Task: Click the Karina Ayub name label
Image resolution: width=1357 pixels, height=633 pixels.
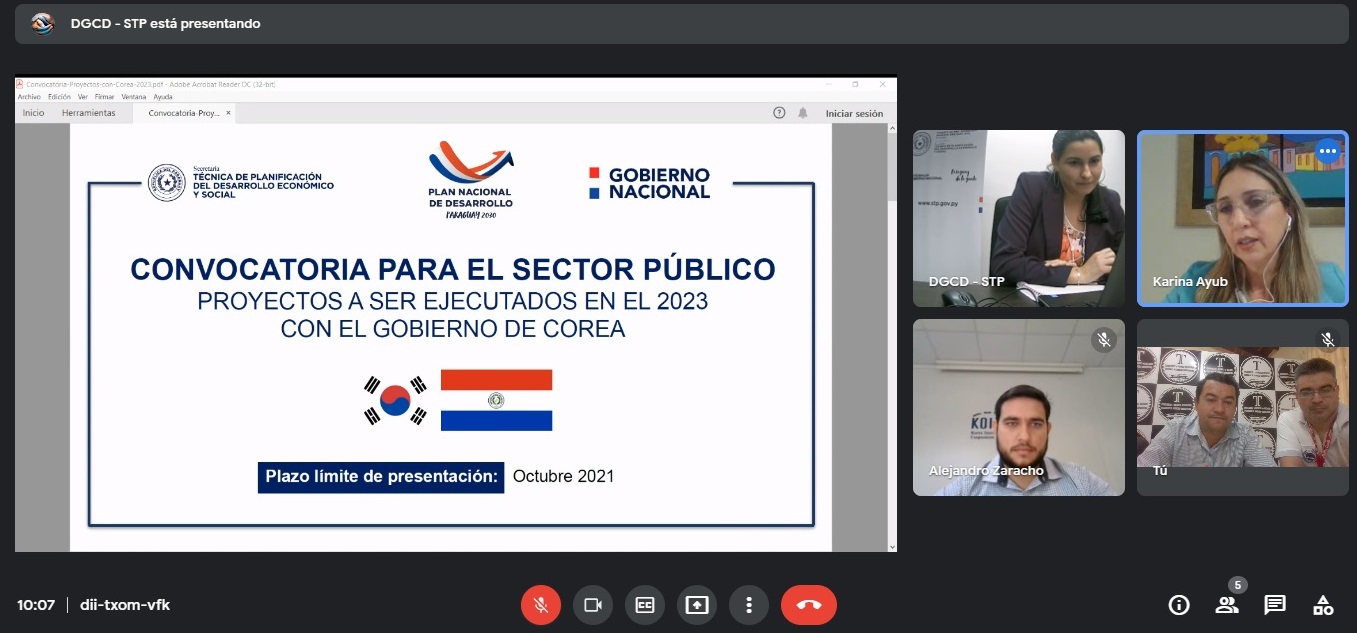Action: click(x=1190, y=282)
